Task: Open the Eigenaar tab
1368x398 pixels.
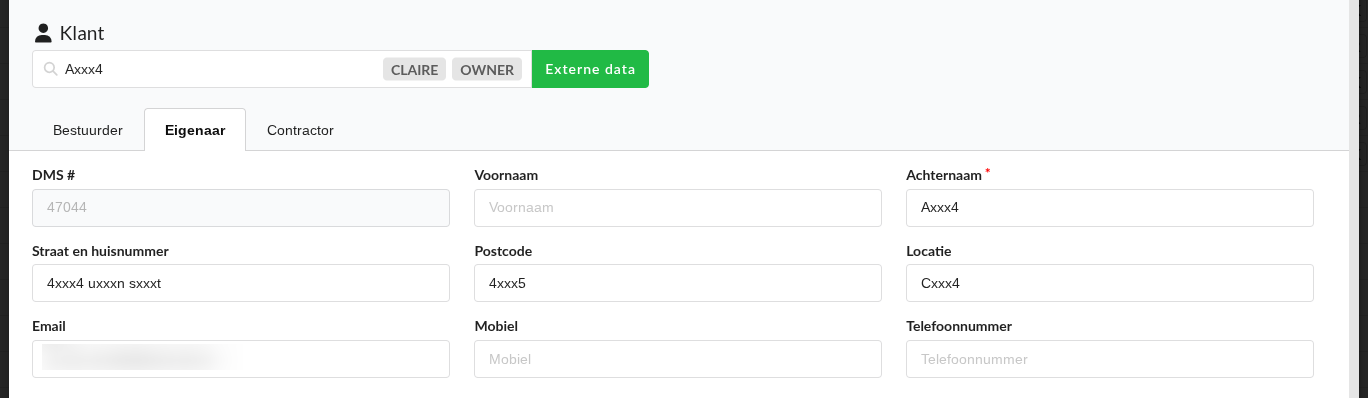Action: [x=195, y=130]
